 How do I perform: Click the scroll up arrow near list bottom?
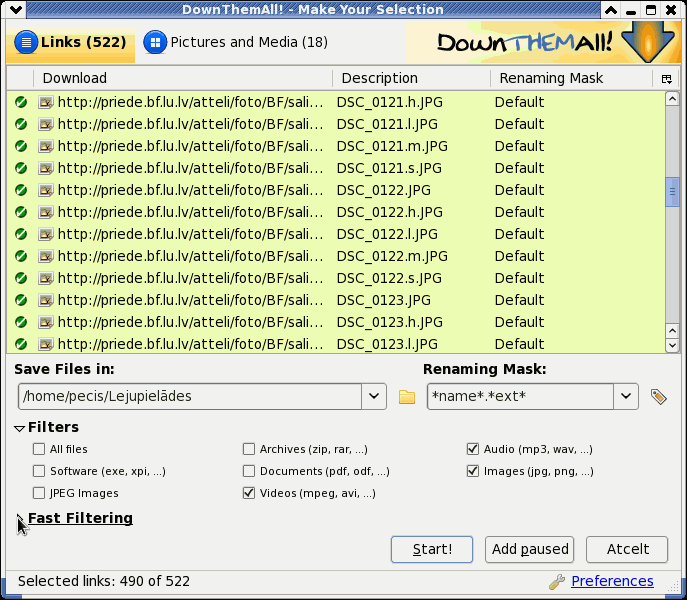[x=672, y=331]
